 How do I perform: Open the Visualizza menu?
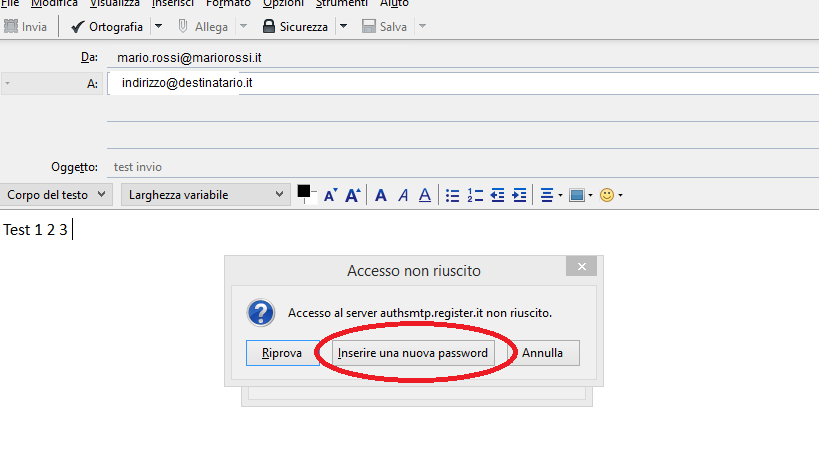(115, 4)
